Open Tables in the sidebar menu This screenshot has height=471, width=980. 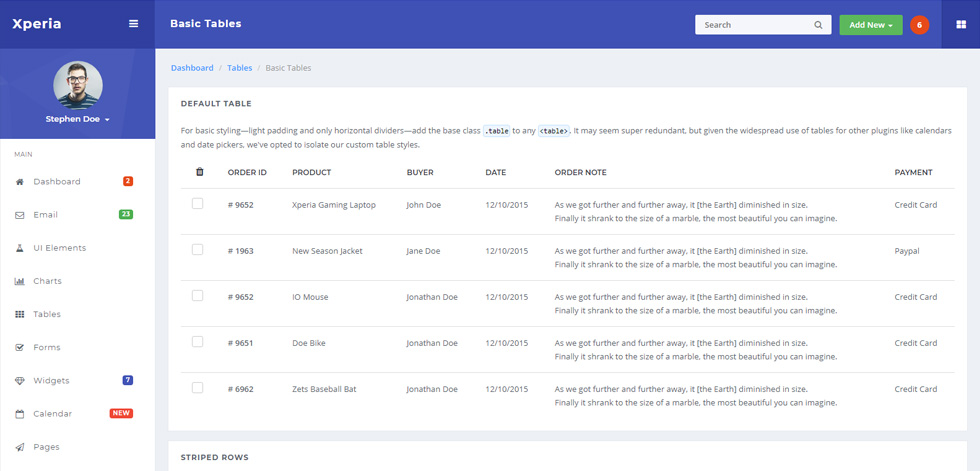click(x=47, y=314)
